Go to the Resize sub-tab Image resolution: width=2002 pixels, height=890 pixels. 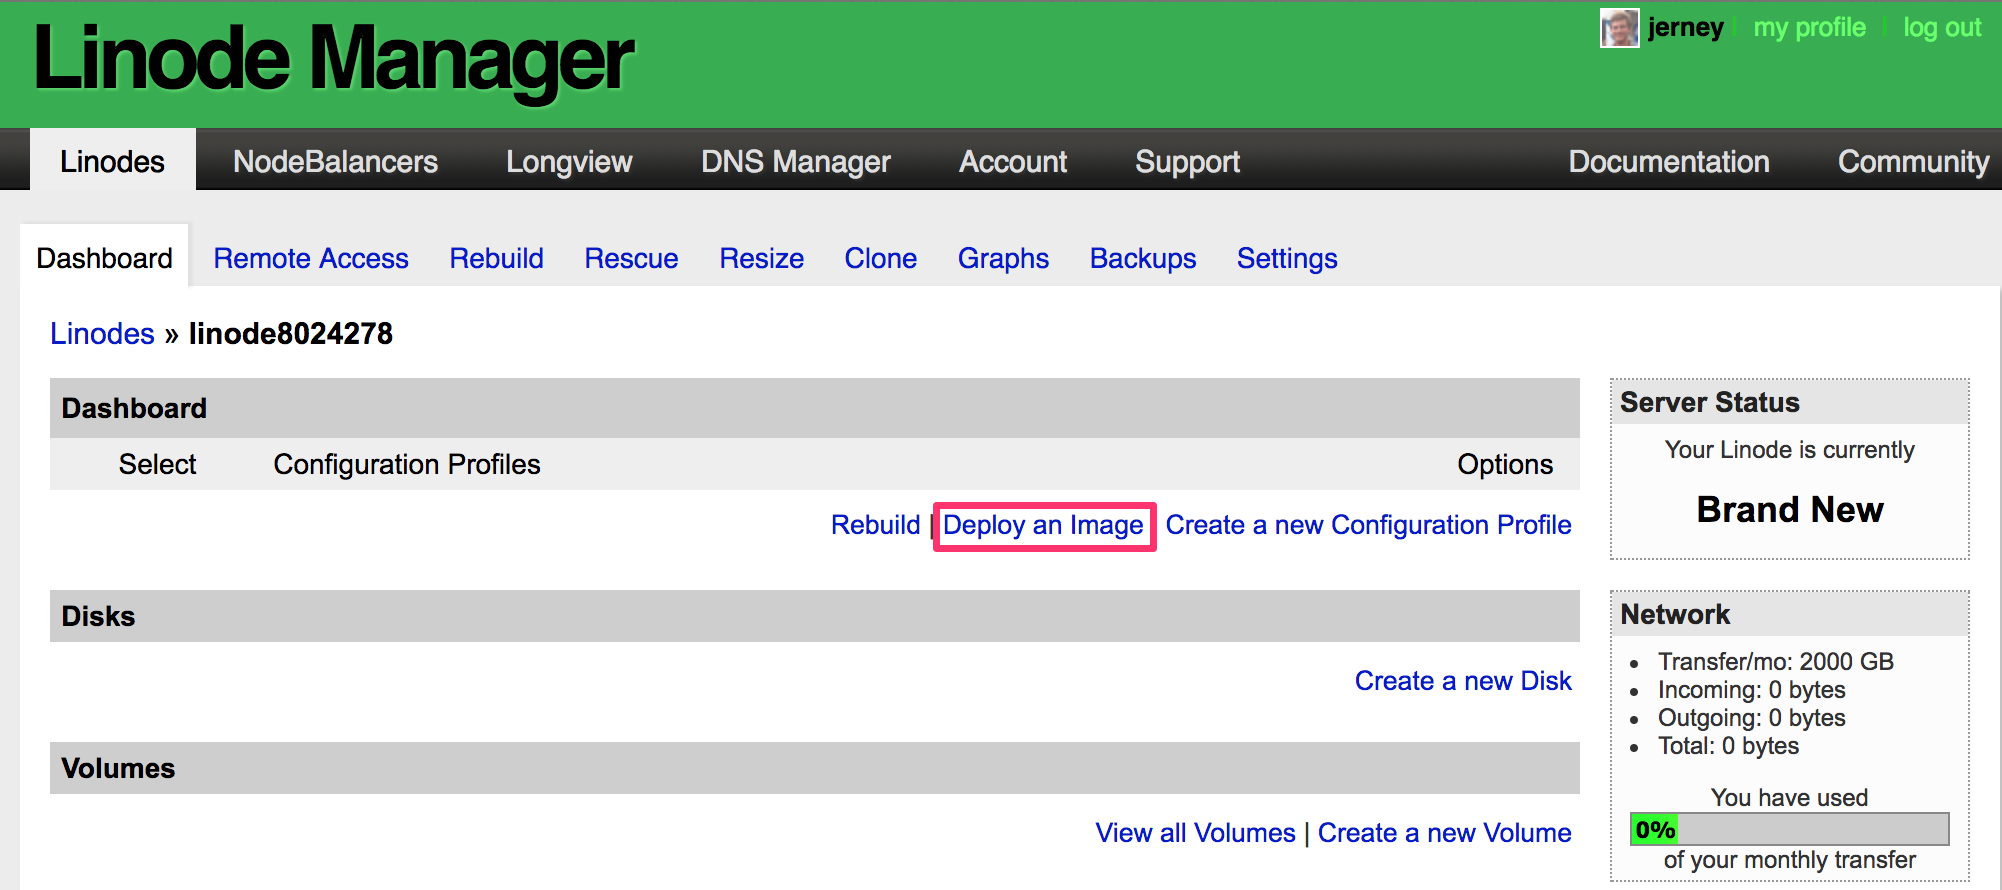[761, 258]
